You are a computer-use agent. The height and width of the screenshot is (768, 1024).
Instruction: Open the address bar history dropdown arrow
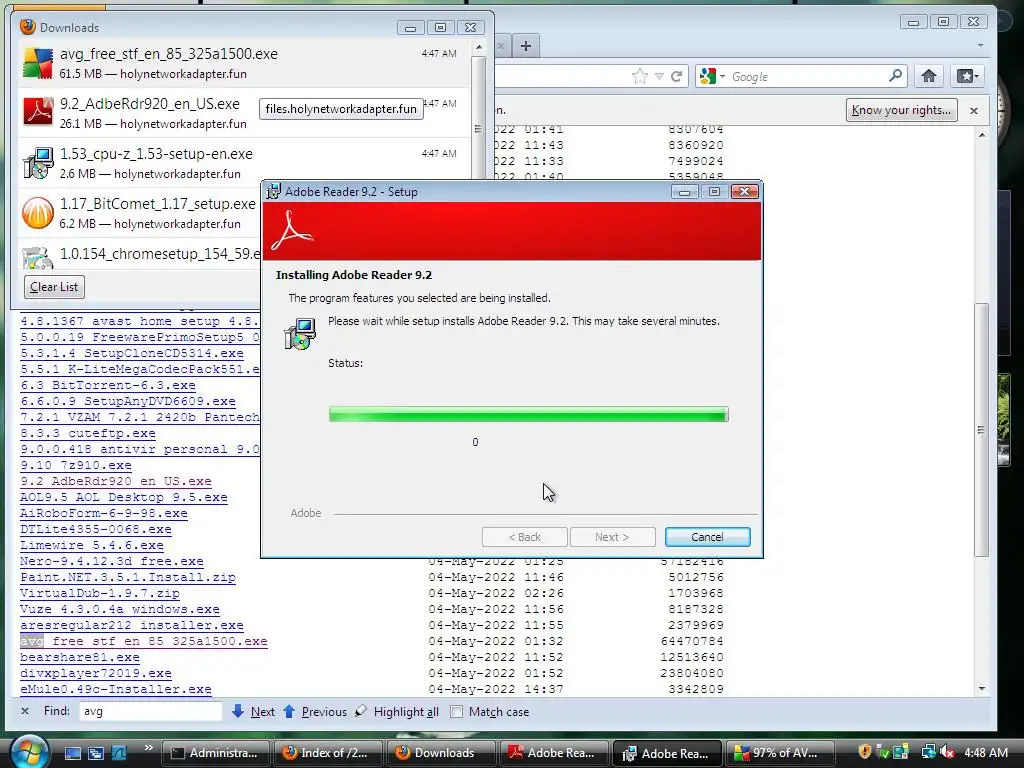coord(659,76)
